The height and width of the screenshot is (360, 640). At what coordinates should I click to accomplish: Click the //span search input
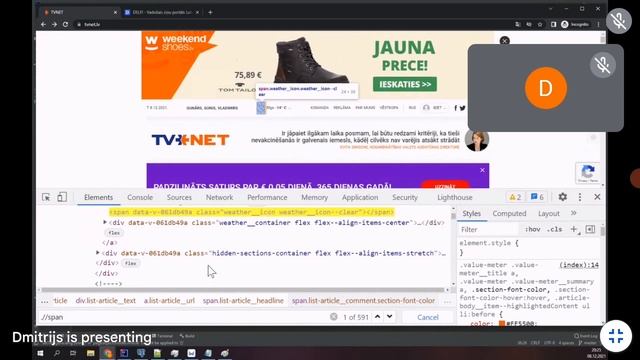184,317
